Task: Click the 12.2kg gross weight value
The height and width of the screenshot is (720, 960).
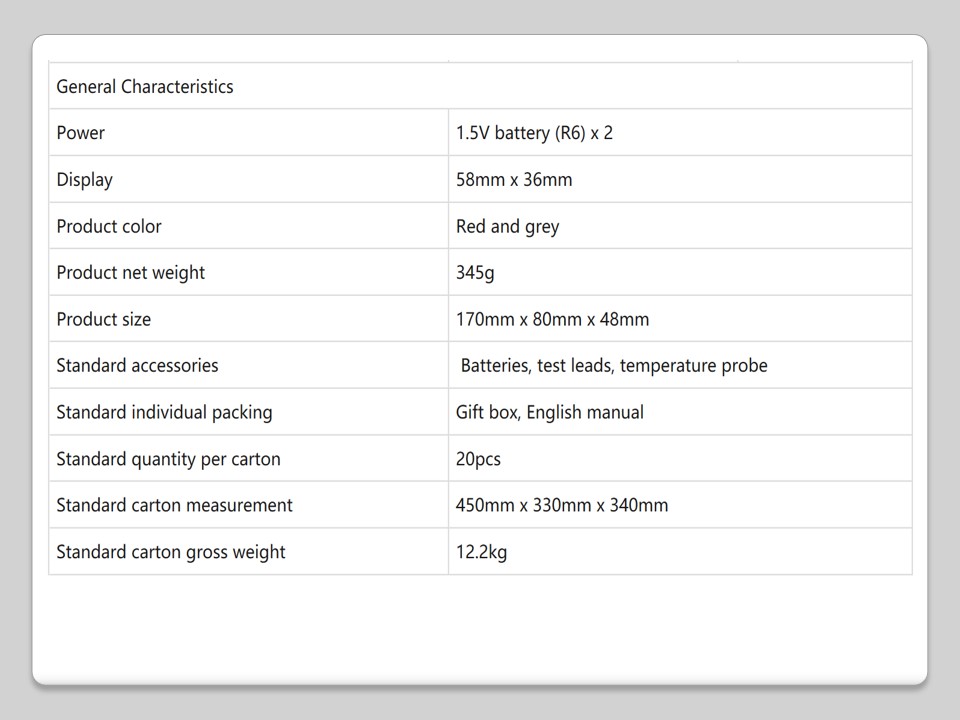Action: [x=481, y=552]
